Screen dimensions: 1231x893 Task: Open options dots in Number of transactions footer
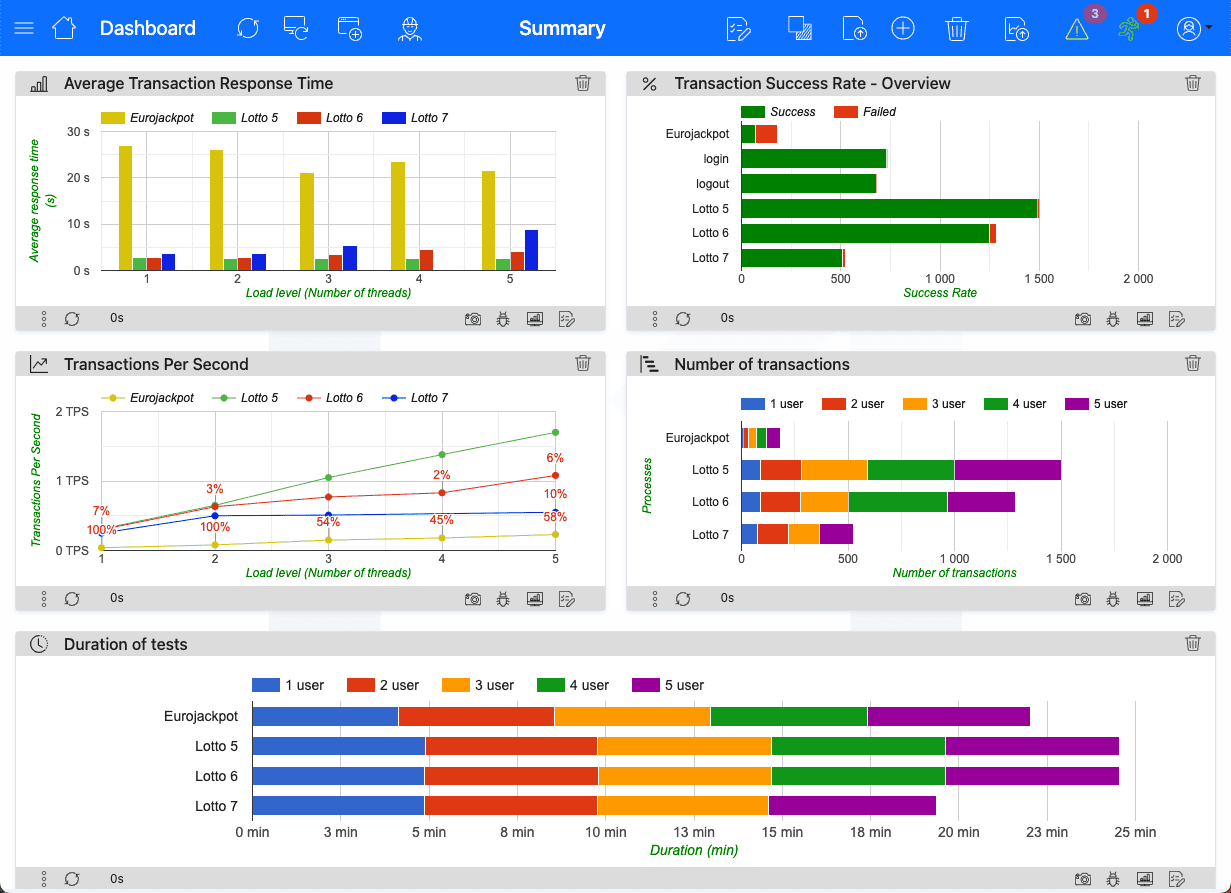click(x=655, y=599)
